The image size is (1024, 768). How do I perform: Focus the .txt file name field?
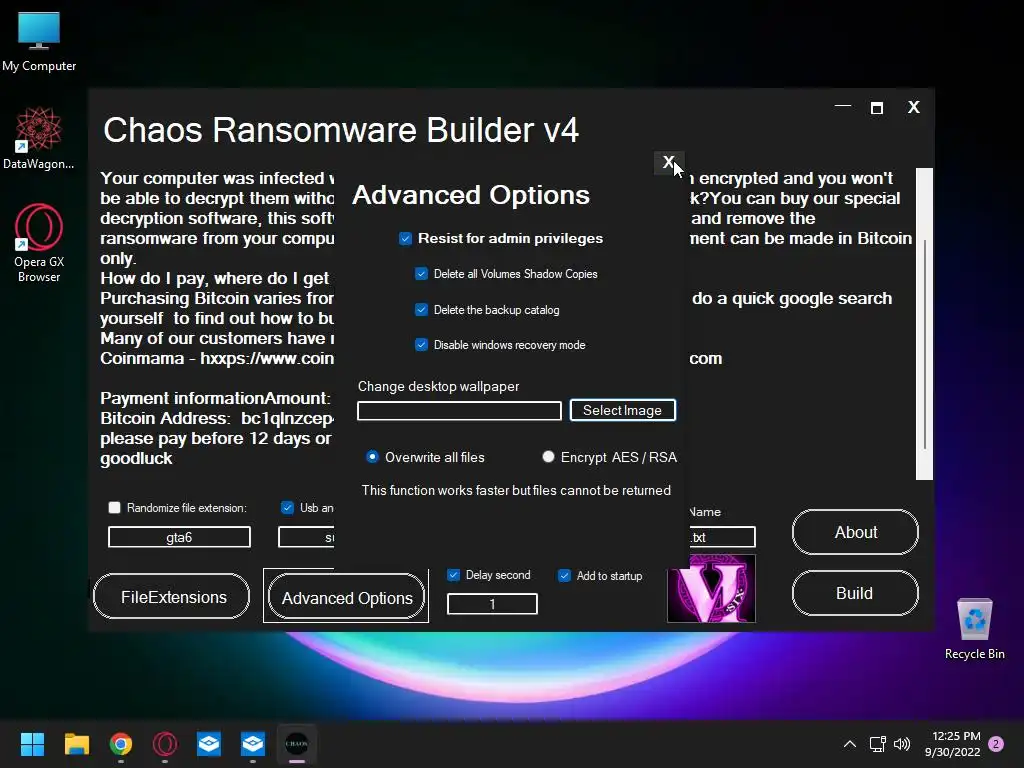coord(722,537)
